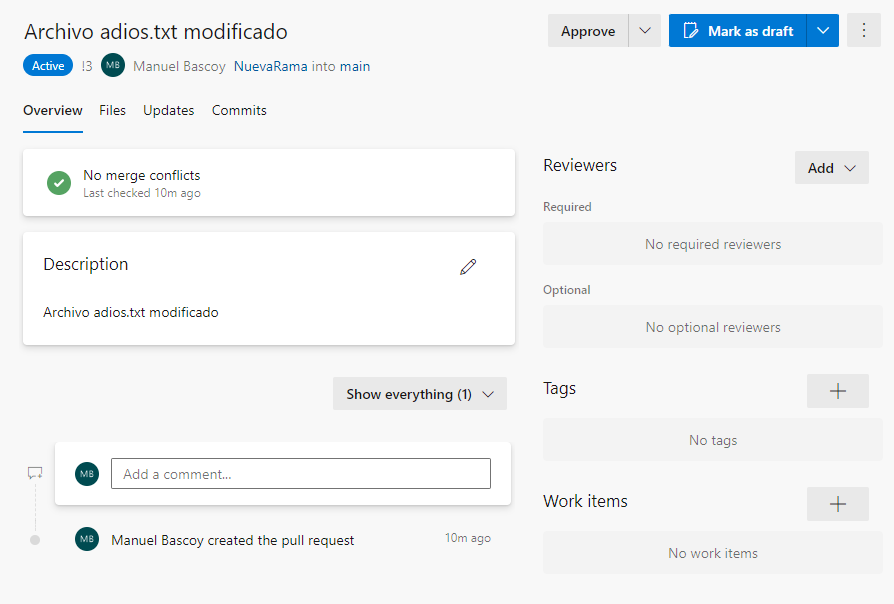The image size is (894, 604).
Task: Open the Commits tab
Action: [239, 110]
